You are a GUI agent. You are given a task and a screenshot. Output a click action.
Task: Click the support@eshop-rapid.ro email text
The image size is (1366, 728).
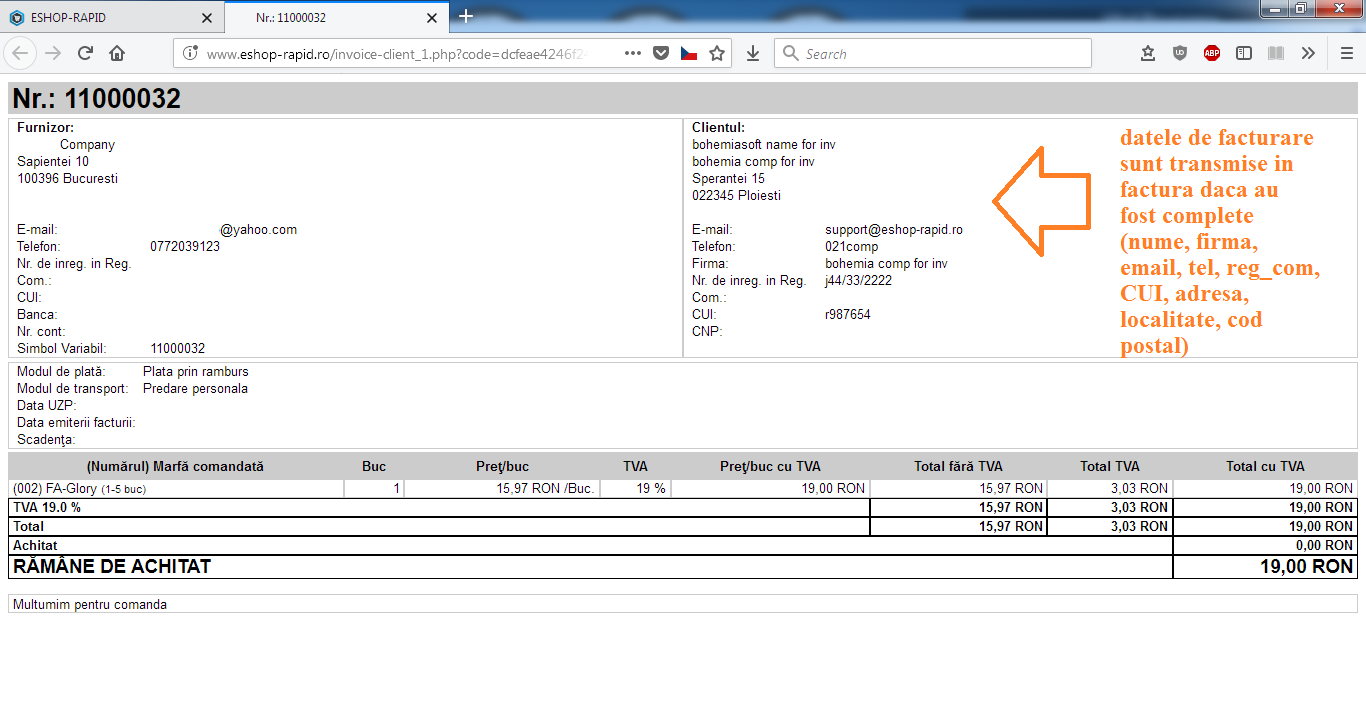[894, 229]
